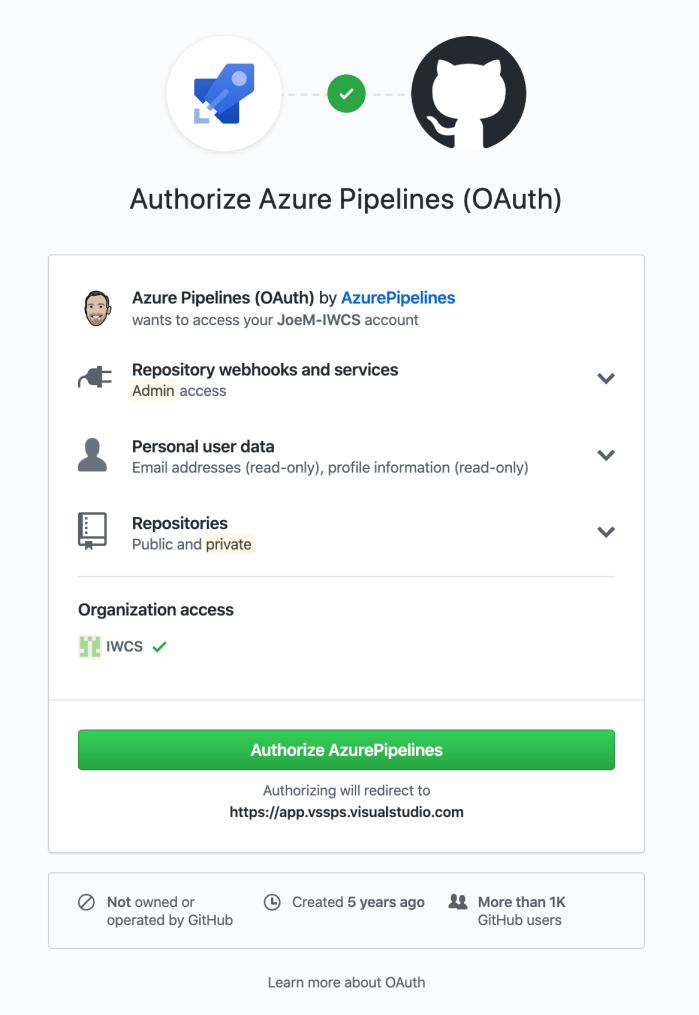The height and width of the screenshot is (1015, 699).
Task: Click the green IWCS access checkmark
Action: (159, 647)
